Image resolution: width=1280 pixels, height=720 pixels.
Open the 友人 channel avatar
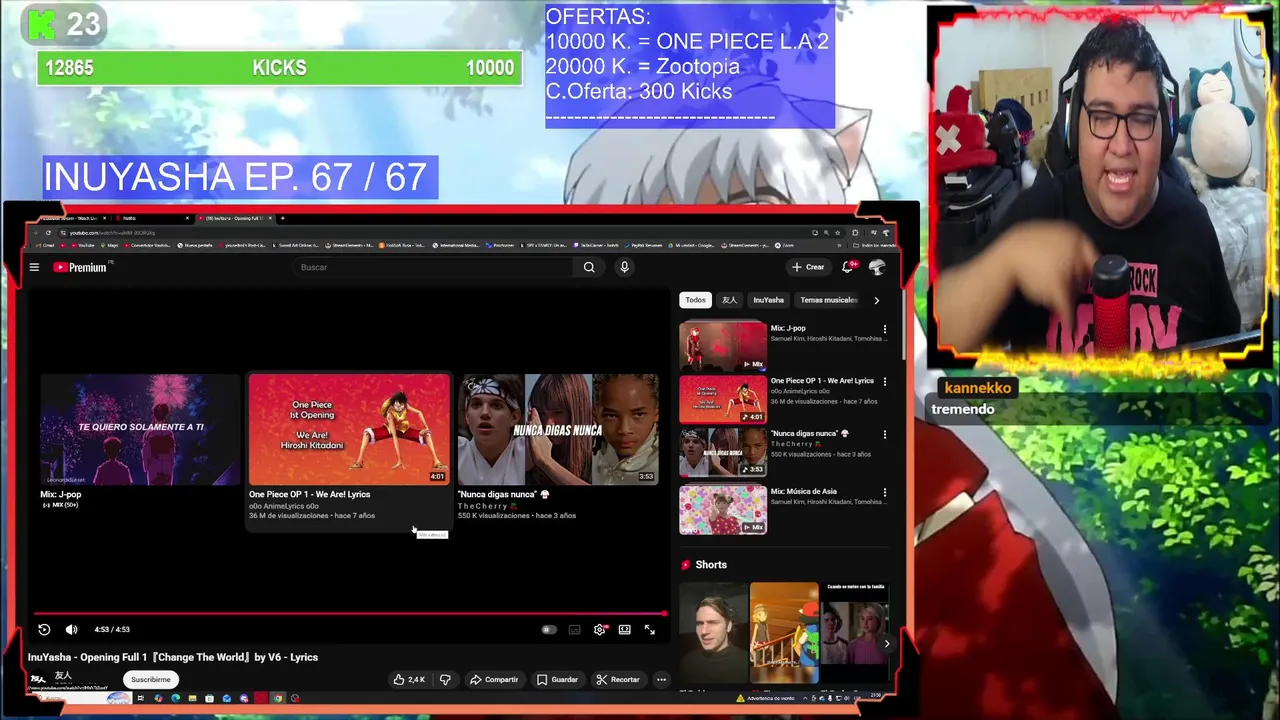coord(37,679)
